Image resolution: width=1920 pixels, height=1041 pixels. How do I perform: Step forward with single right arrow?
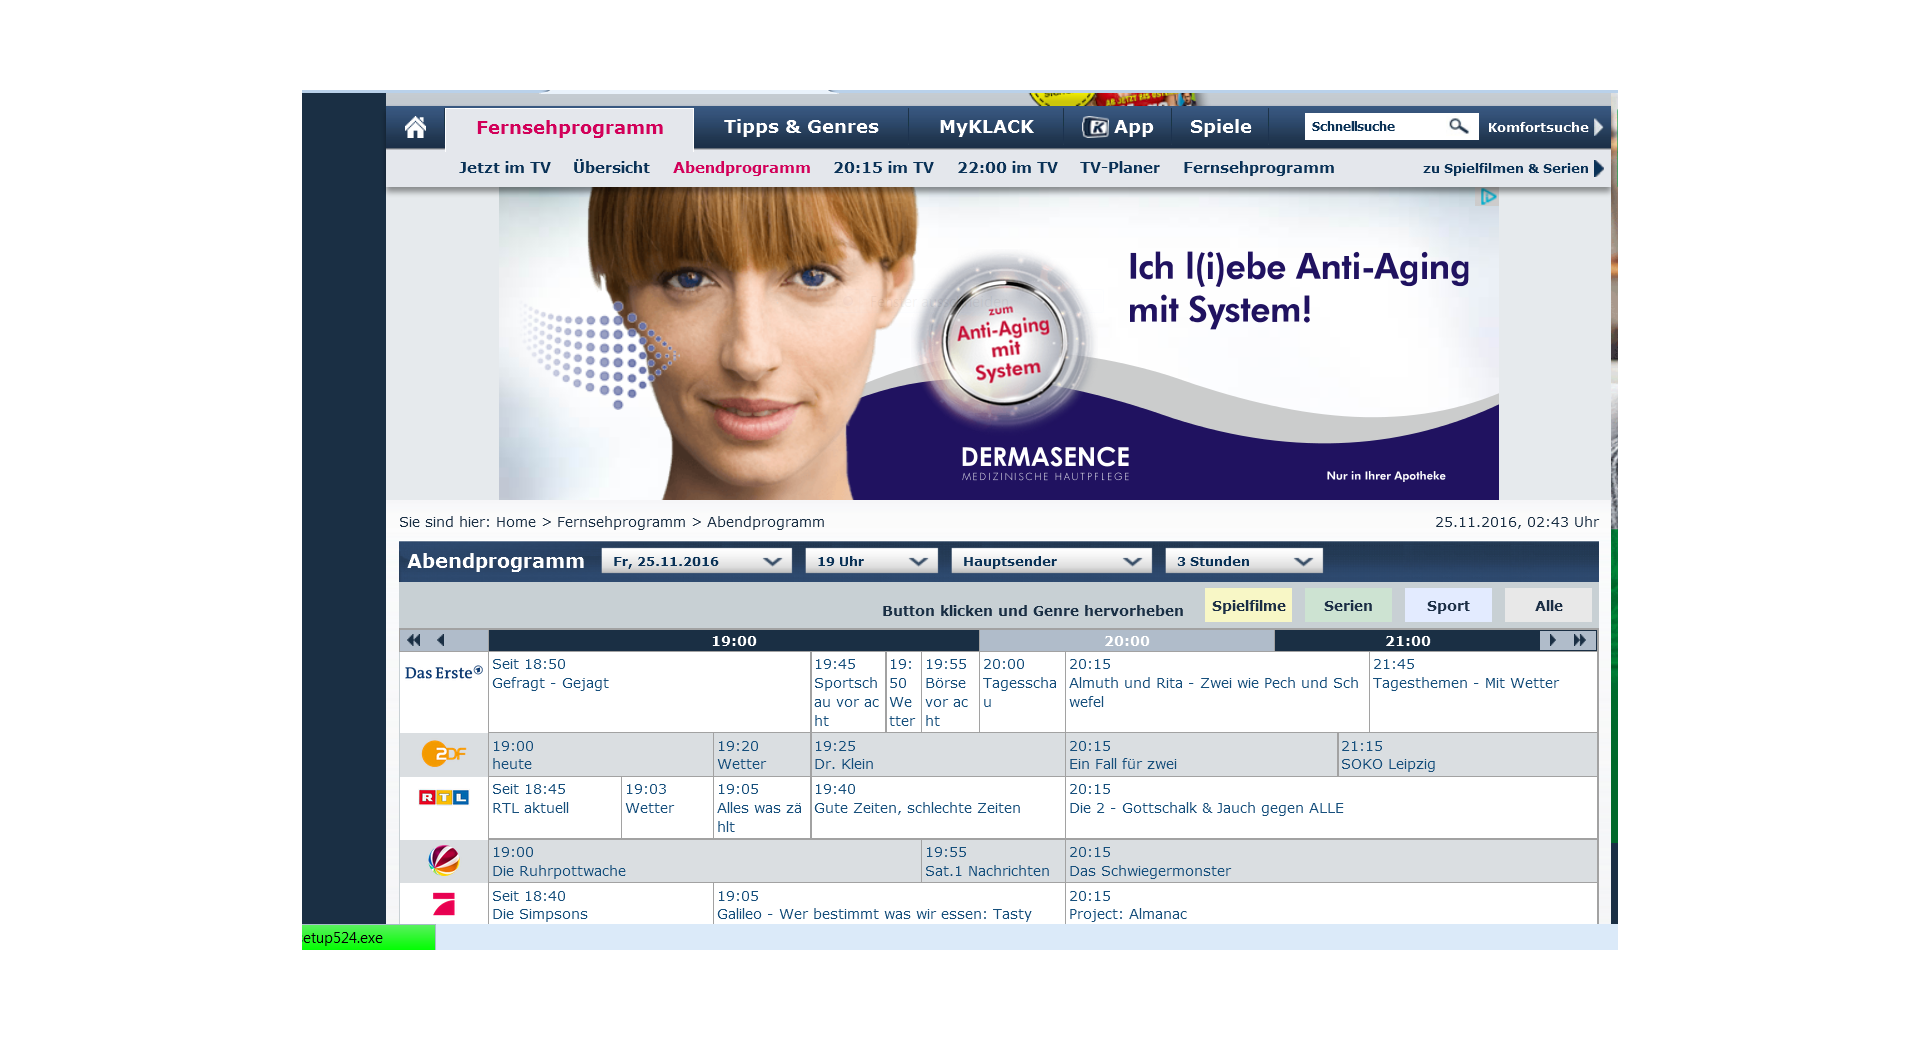[x=1552, y=641]
